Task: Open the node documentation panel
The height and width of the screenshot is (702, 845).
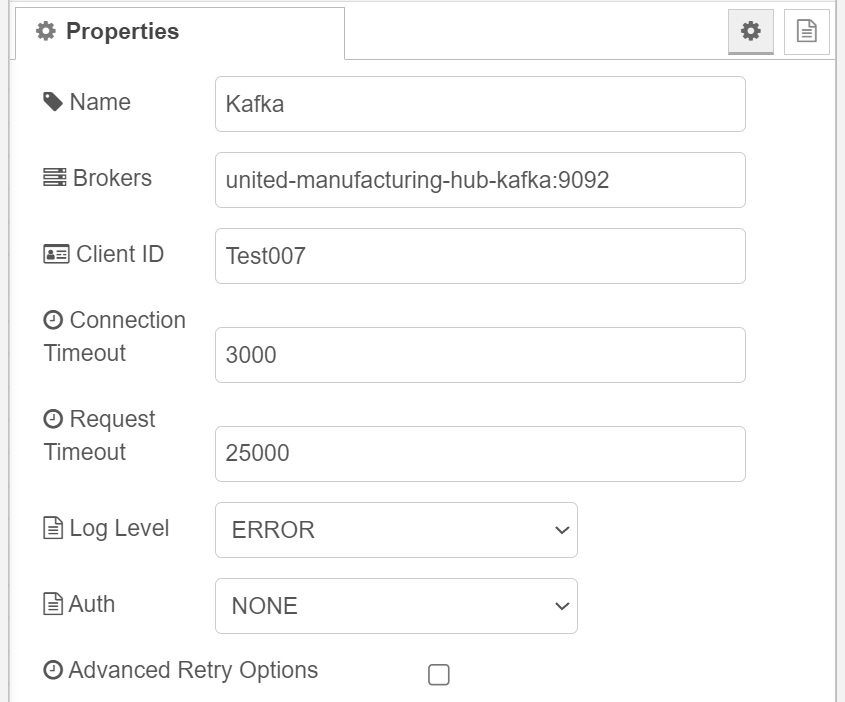Action: click(806, 31)
